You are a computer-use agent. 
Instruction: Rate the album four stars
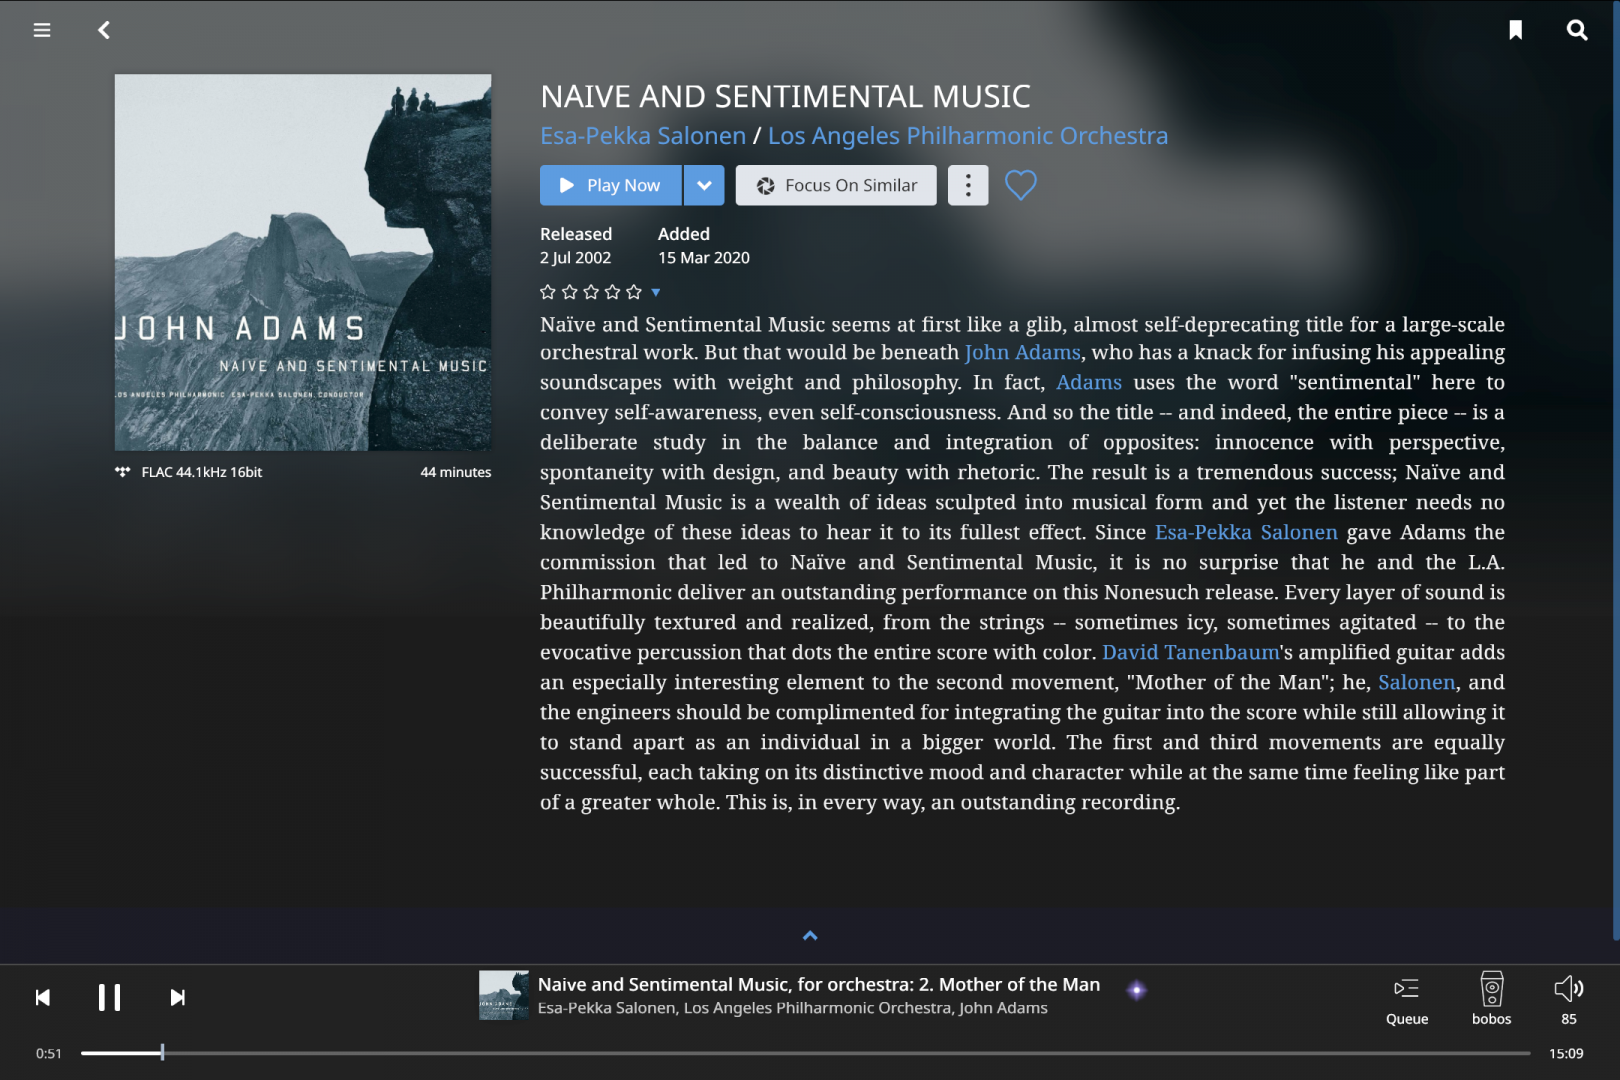[x=613, y=292]
